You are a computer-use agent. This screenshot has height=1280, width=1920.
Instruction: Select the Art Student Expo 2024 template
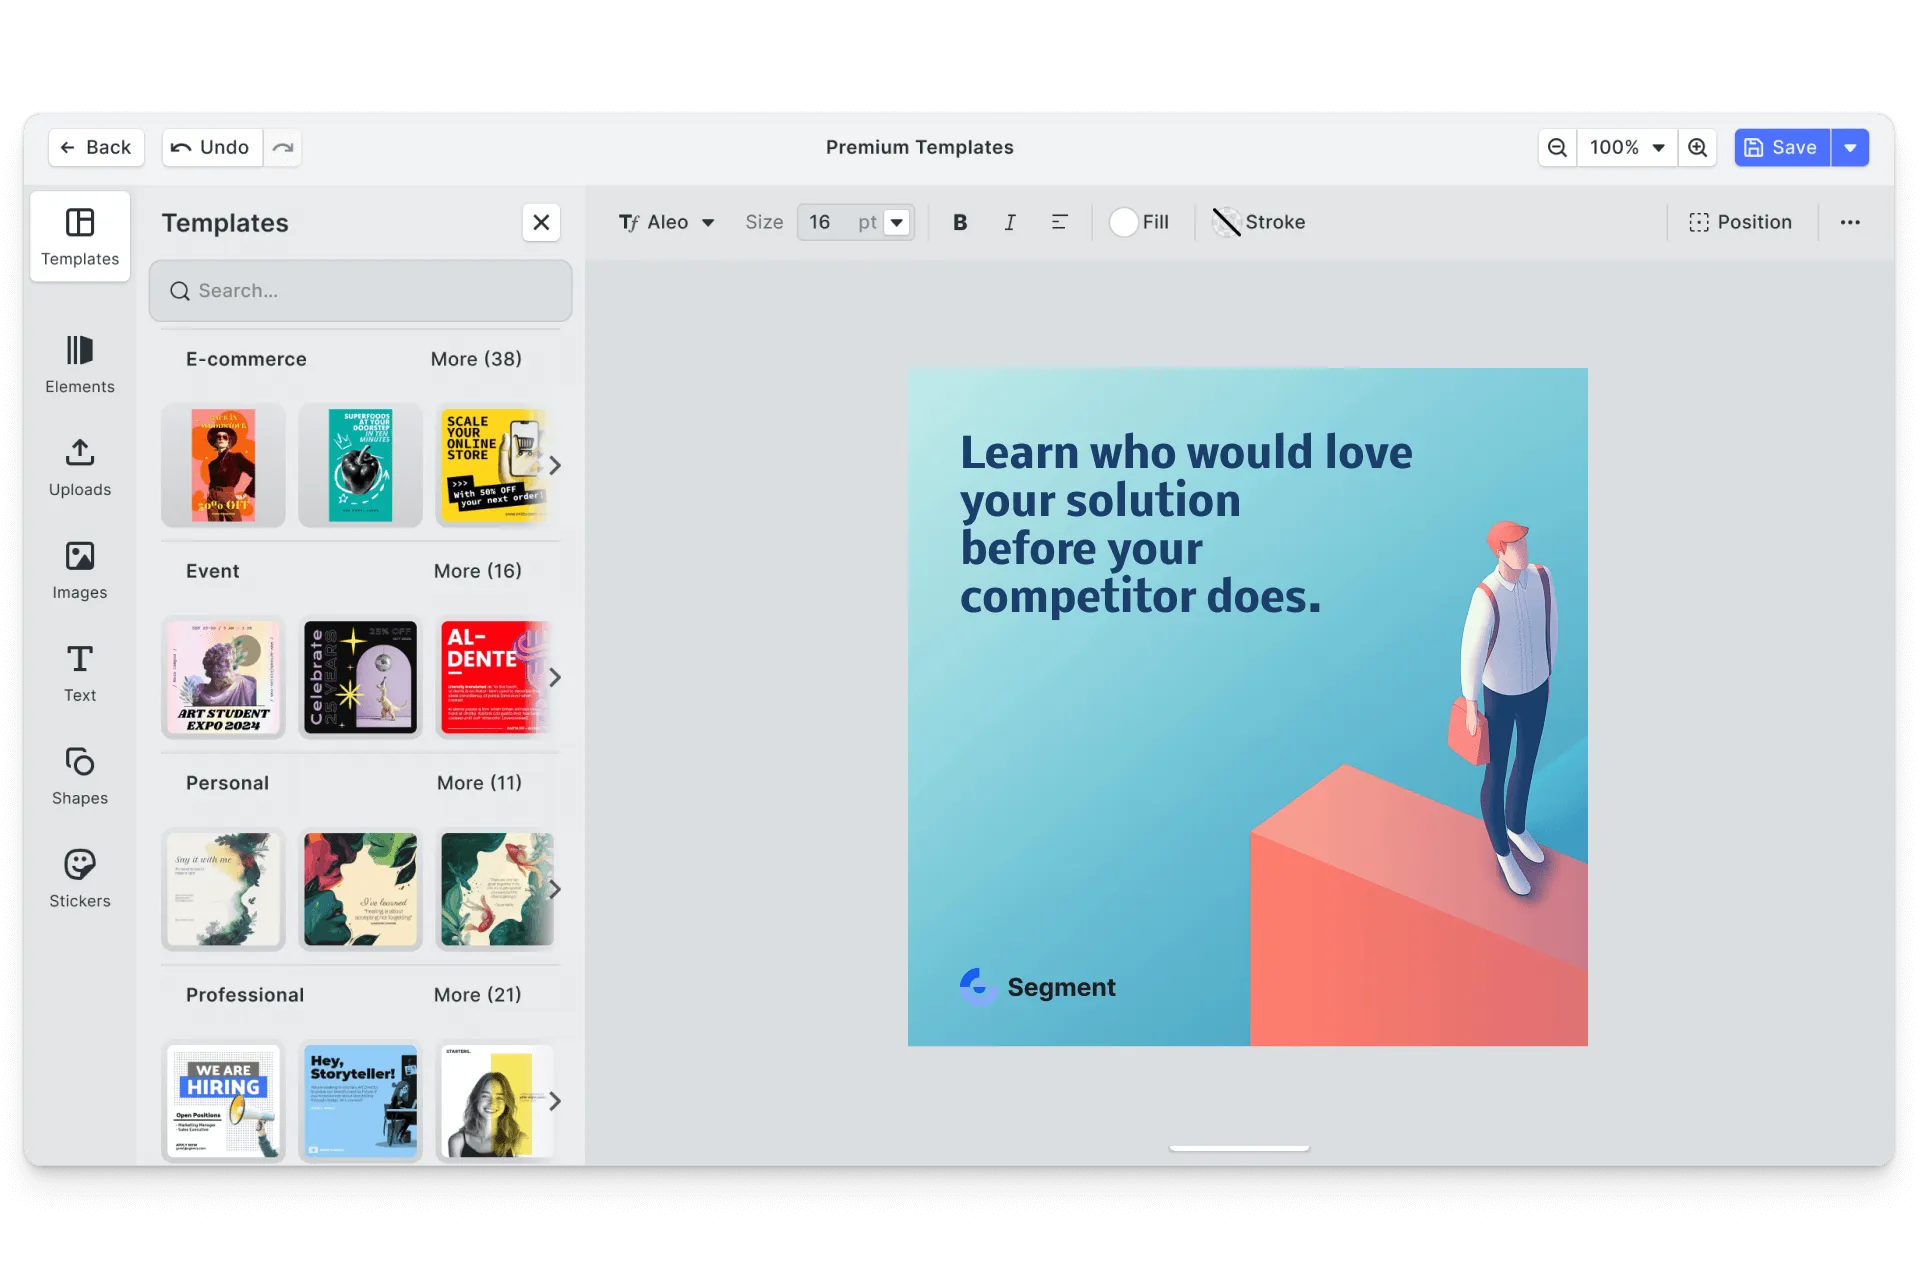tap(223, 678)
